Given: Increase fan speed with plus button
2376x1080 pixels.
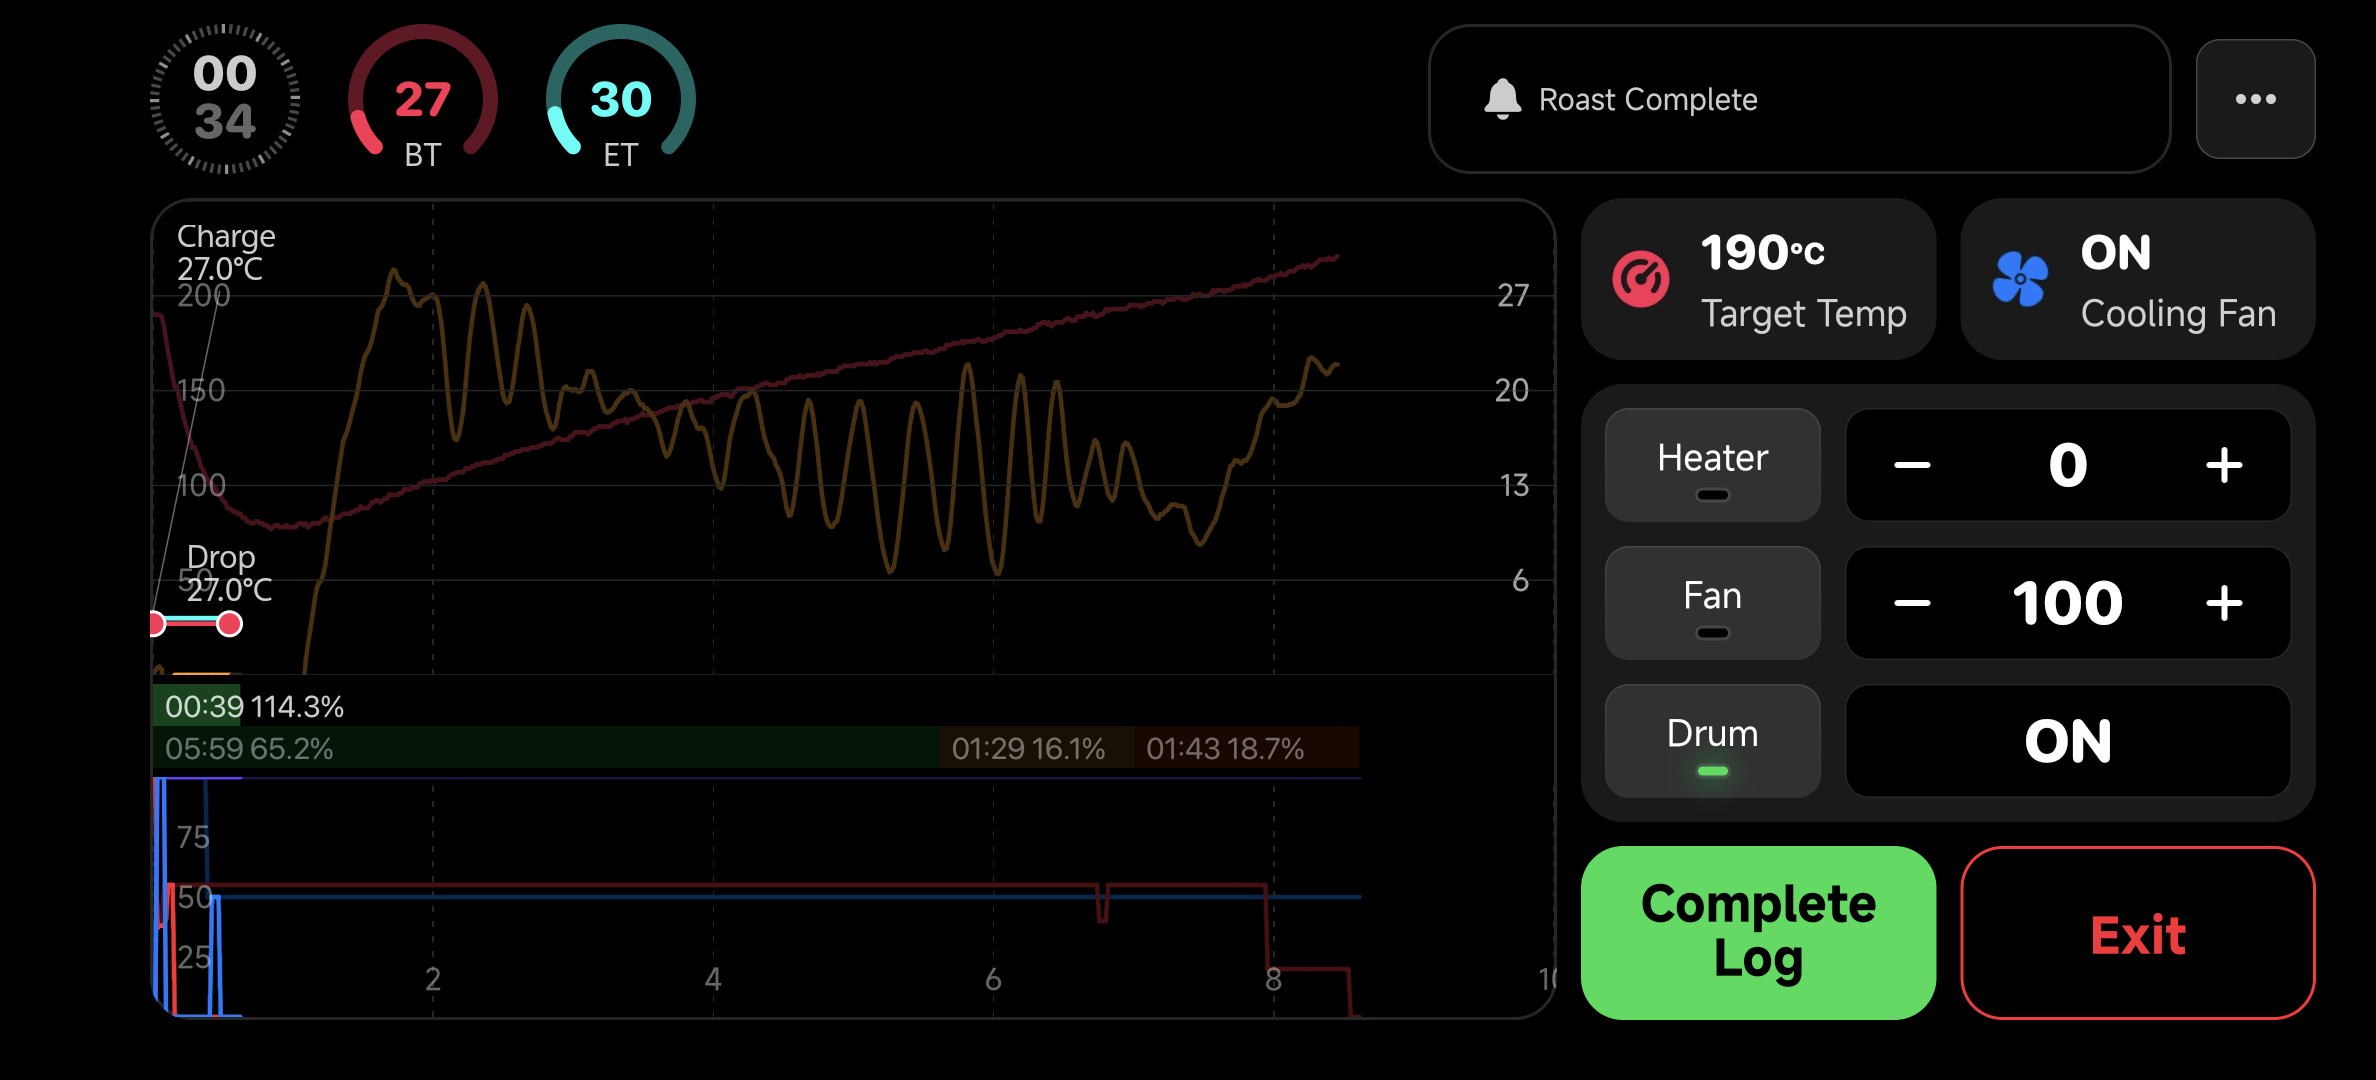Looking at the screenshot, I should point(2224,603).
